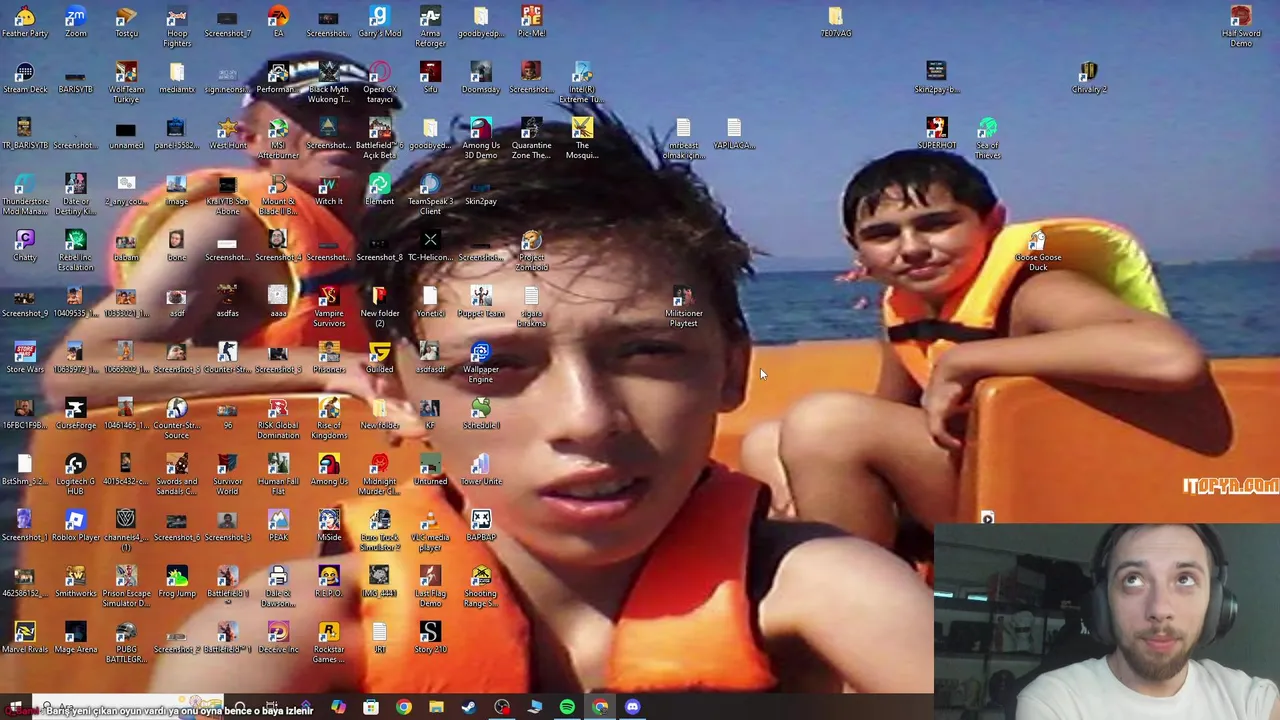The image size is (1280, 720).
Task: Select the Hoop Fighters desktop icon
Action: (x=177, y=27)
